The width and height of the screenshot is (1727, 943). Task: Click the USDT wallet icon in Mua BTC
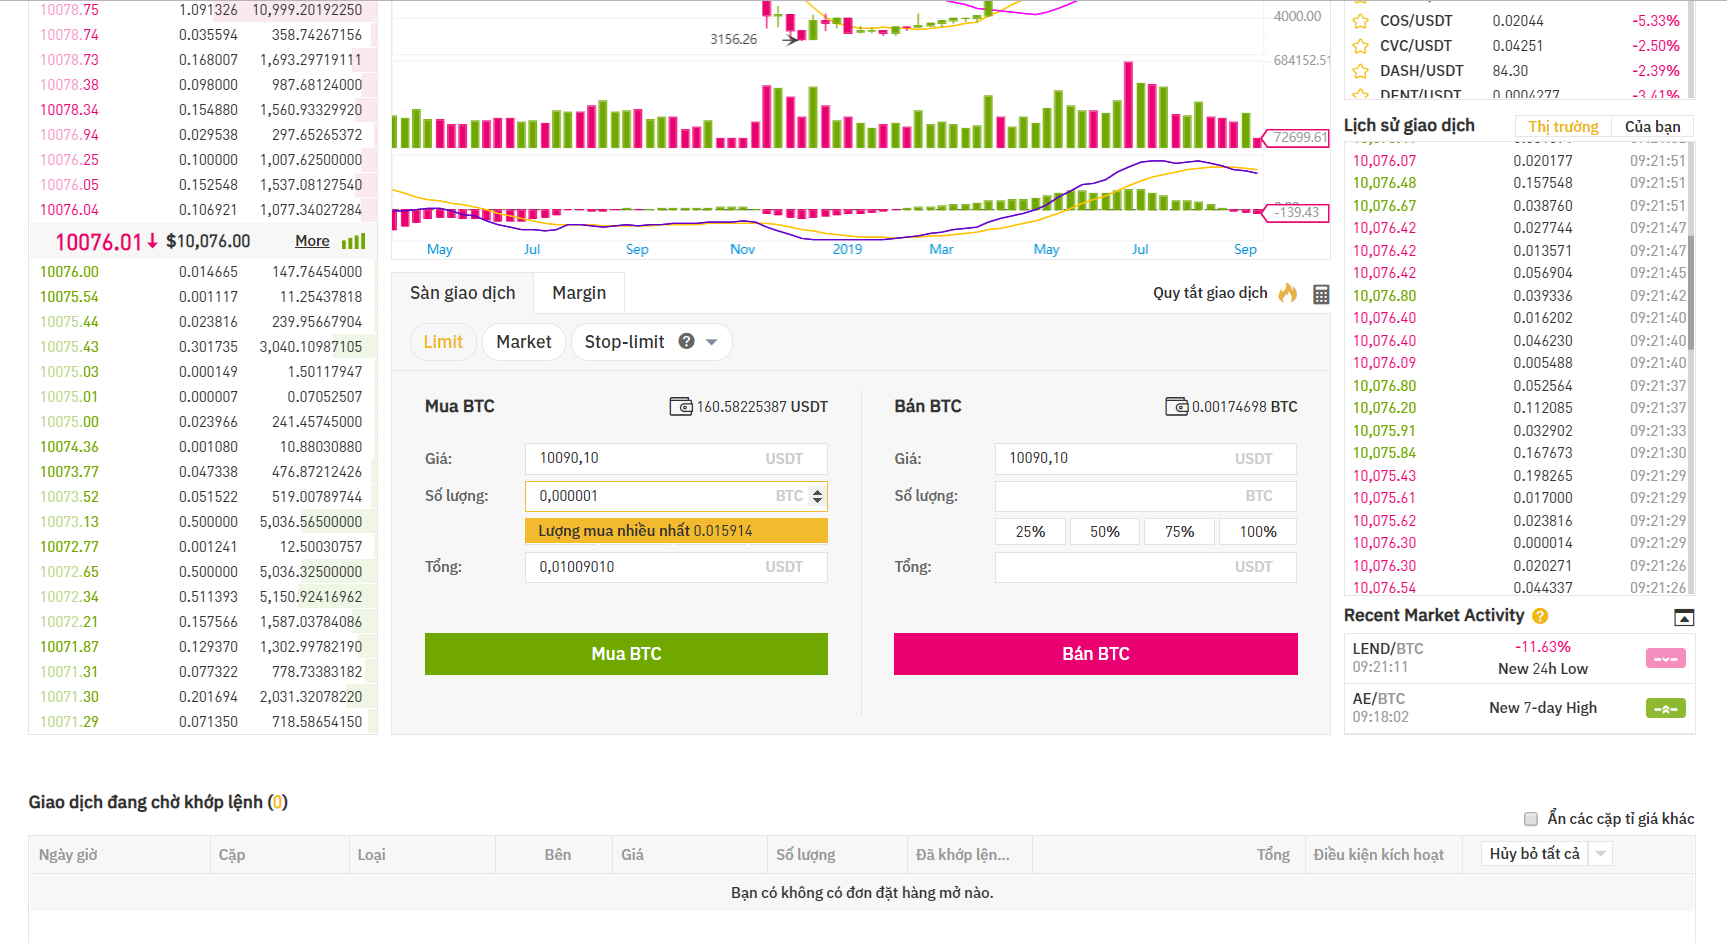[680, 407]
